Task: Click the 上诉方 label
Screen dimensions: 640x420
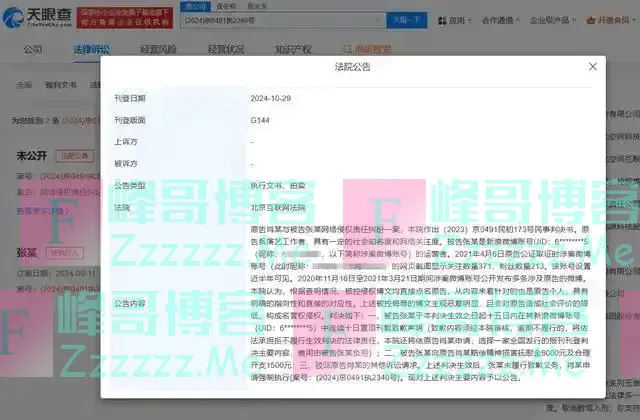Action: pos(126,142)
